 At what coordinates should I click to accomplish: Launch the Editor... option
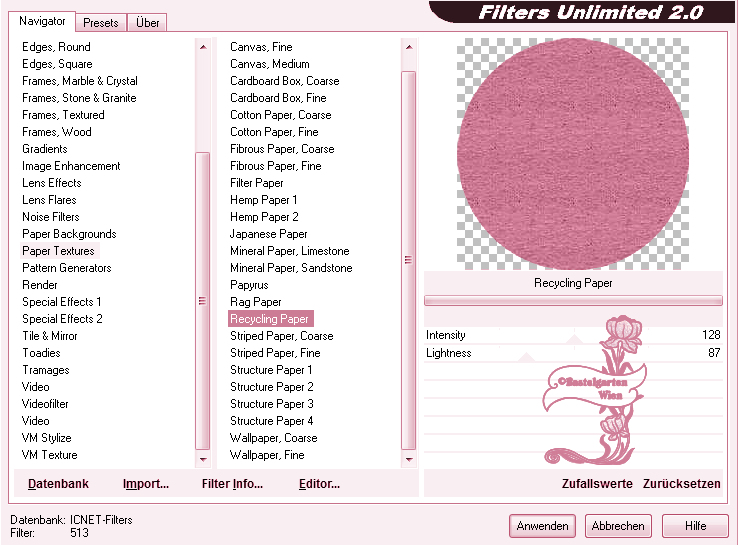click(x=319, y=484)
